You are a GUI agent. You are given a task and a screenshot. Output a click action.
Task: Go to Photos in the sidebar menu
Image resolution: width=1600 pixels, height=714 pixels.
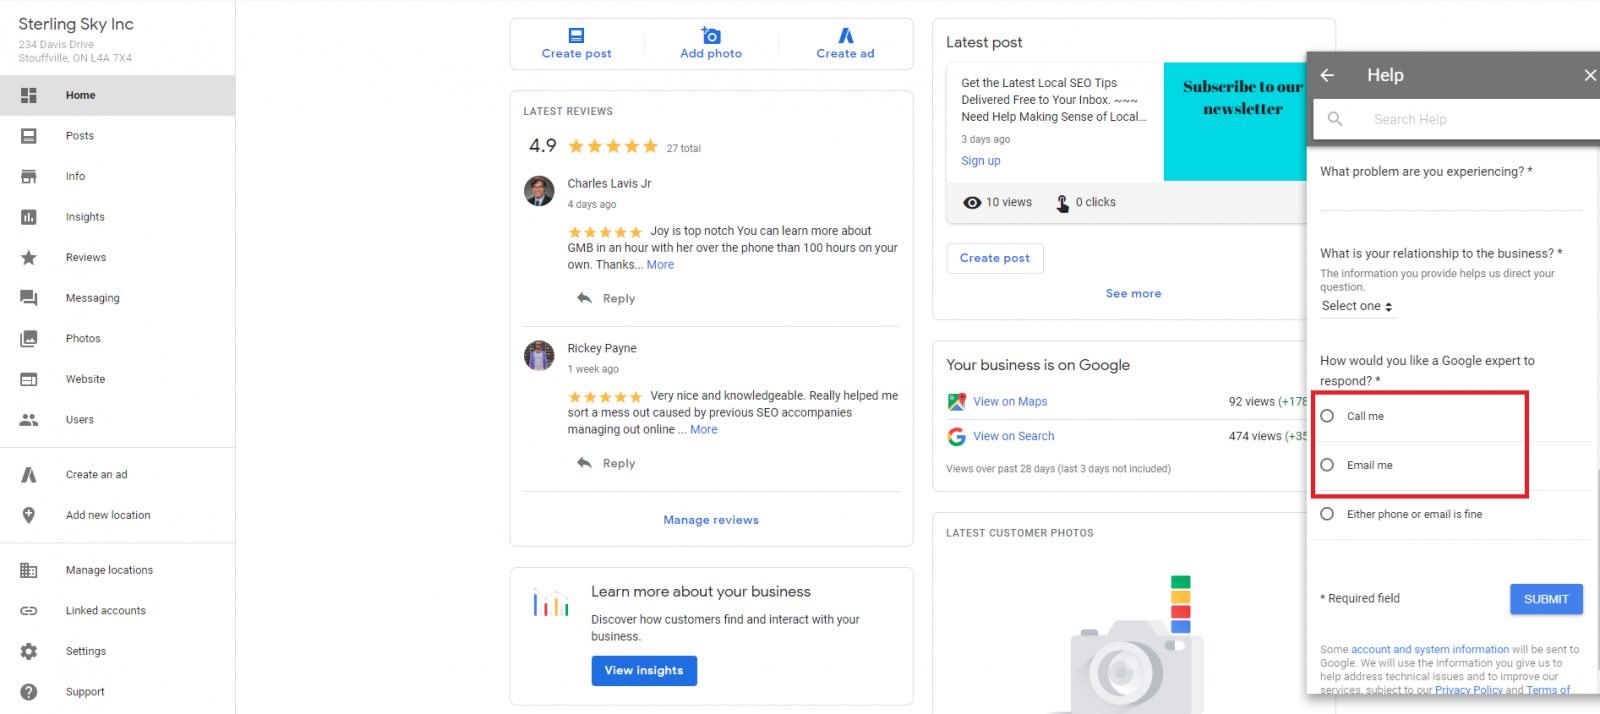click(83, 339)
